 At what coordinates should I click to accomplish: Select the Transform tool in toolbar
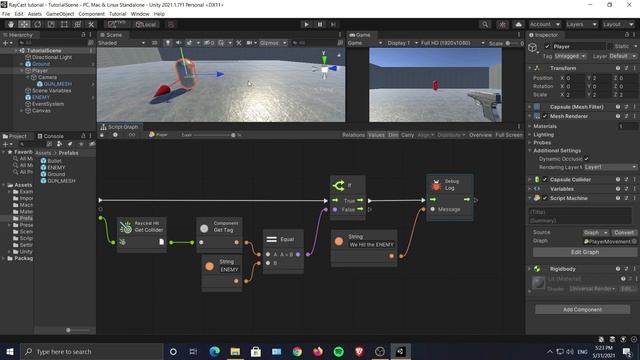pyautogui.click(x=78, y=24)
